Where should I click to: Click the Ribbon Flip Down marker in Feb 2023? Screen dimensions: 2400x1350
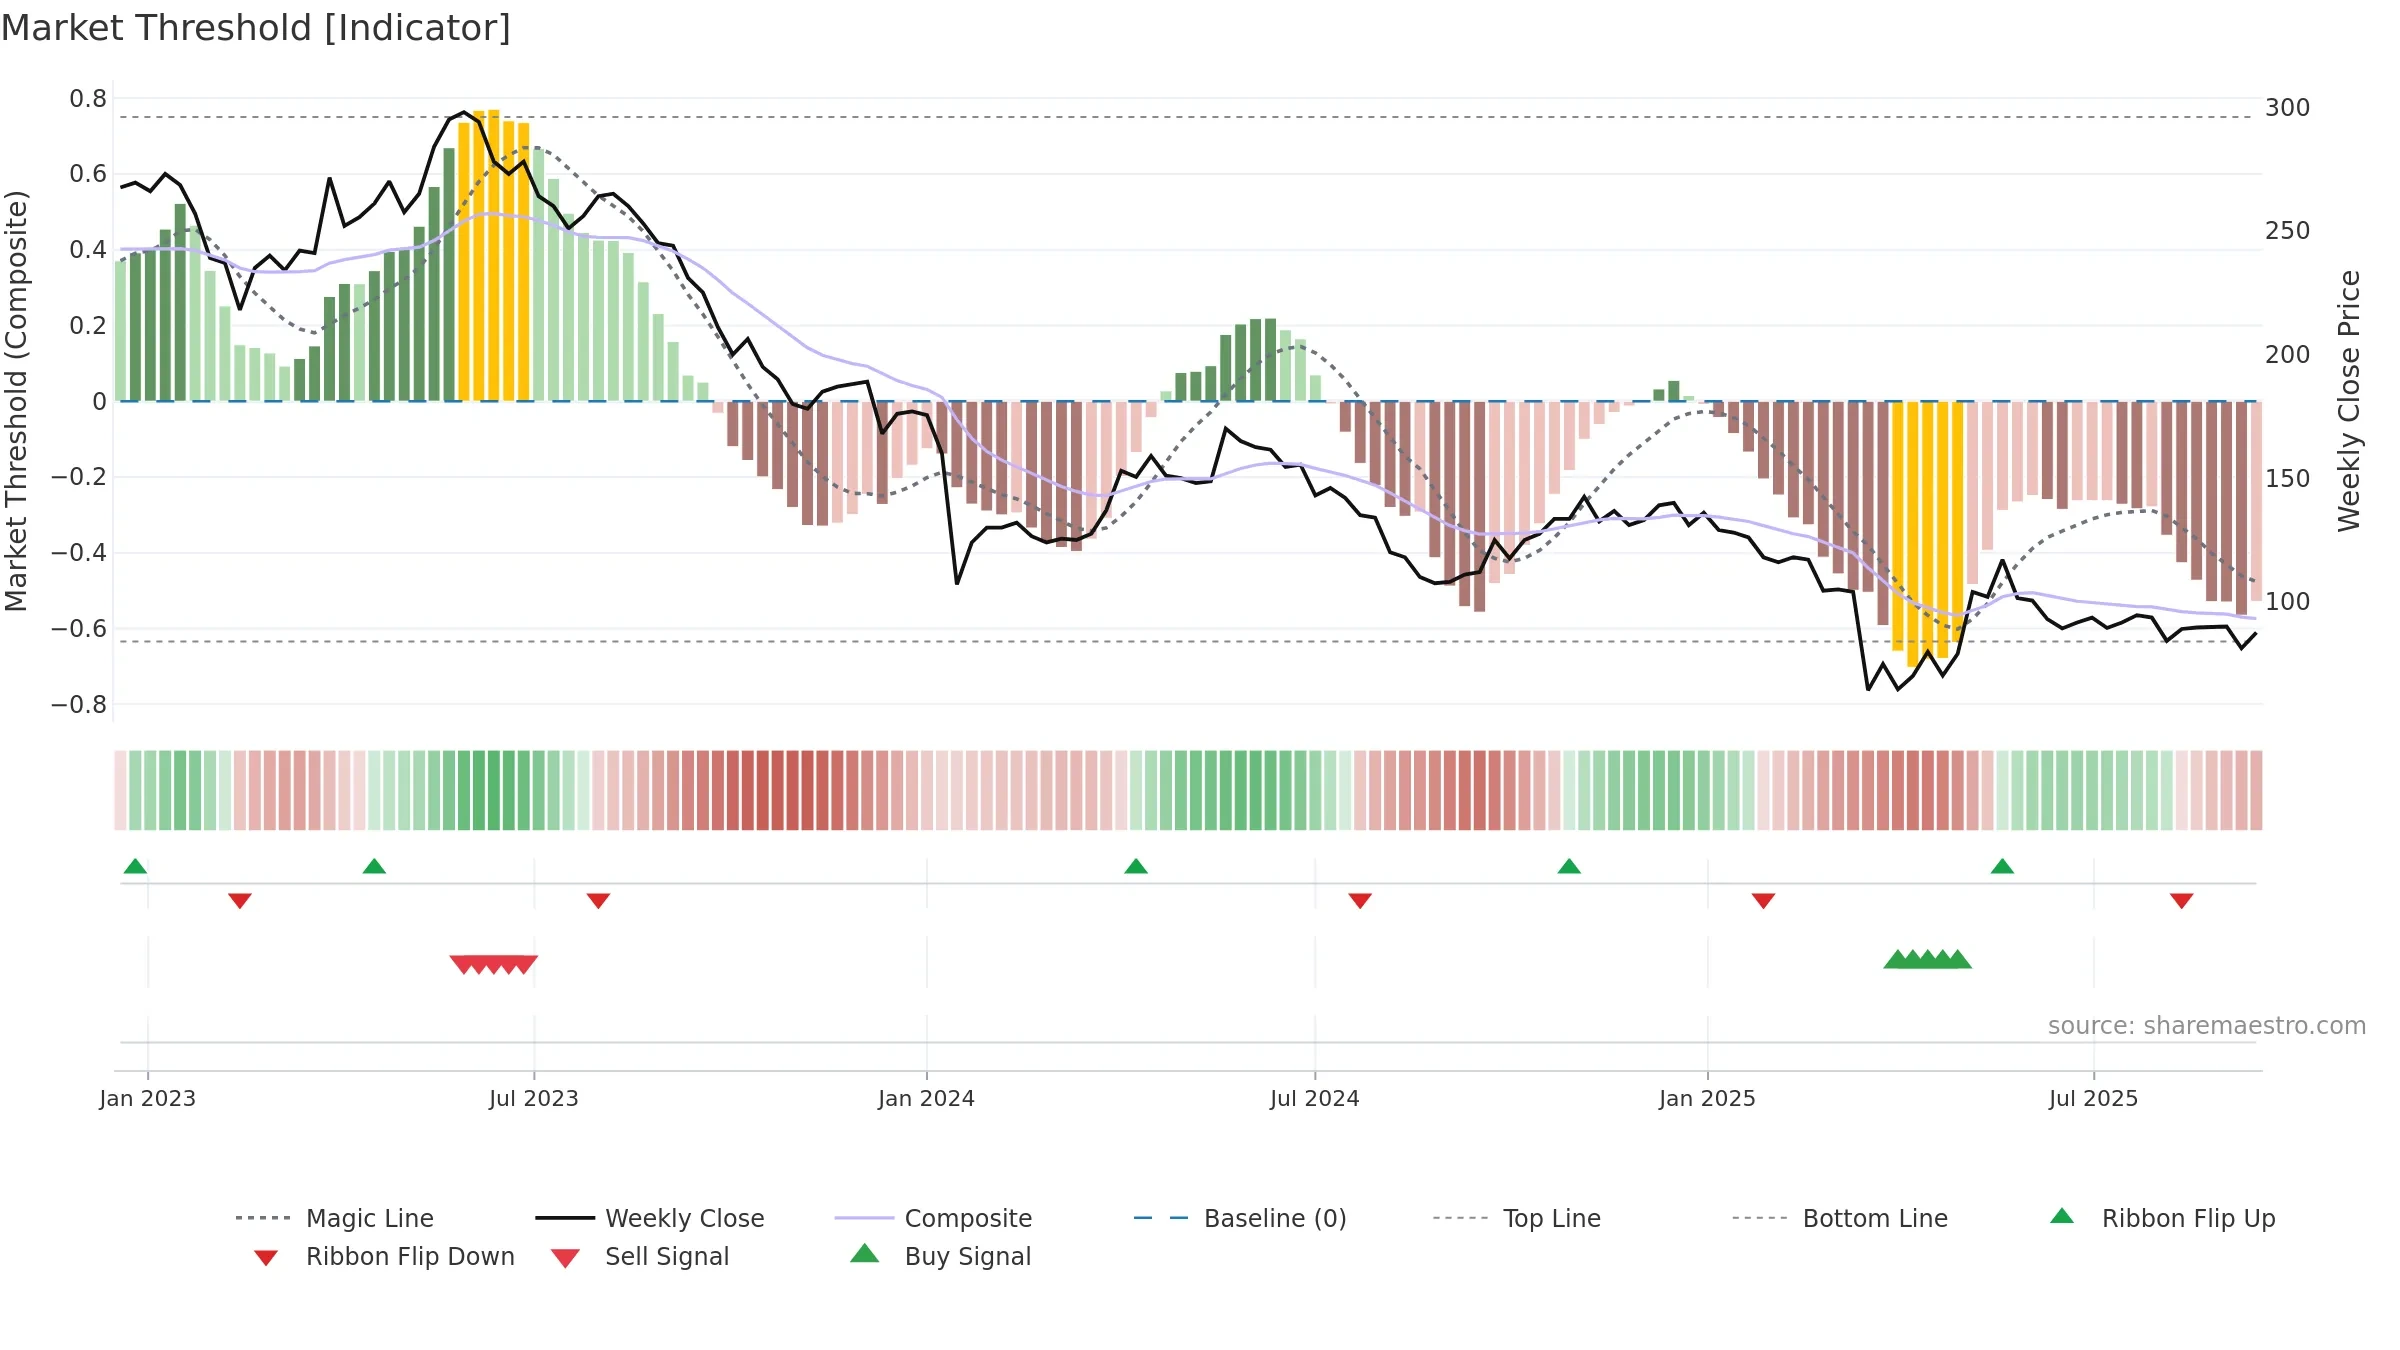coord(240,901)
